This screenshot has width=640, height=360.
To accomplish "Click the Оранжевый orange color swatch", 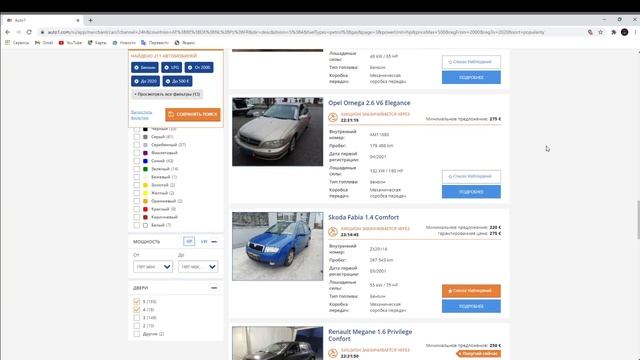I will tap(145, 201).
